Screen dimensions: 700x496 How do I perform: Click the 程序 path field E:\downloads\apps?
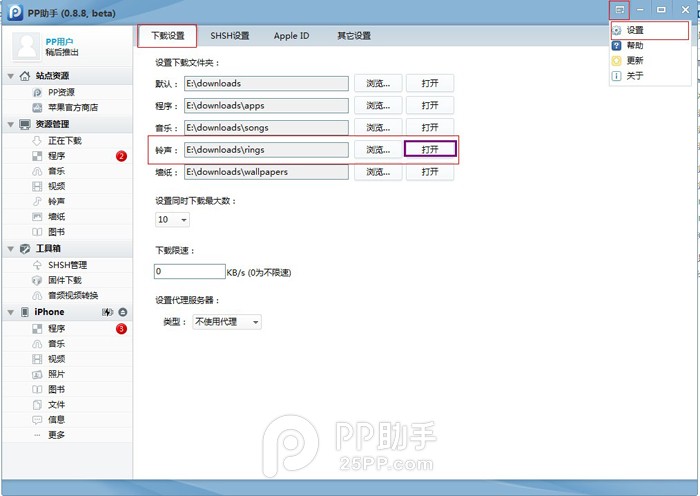(267, 106)
